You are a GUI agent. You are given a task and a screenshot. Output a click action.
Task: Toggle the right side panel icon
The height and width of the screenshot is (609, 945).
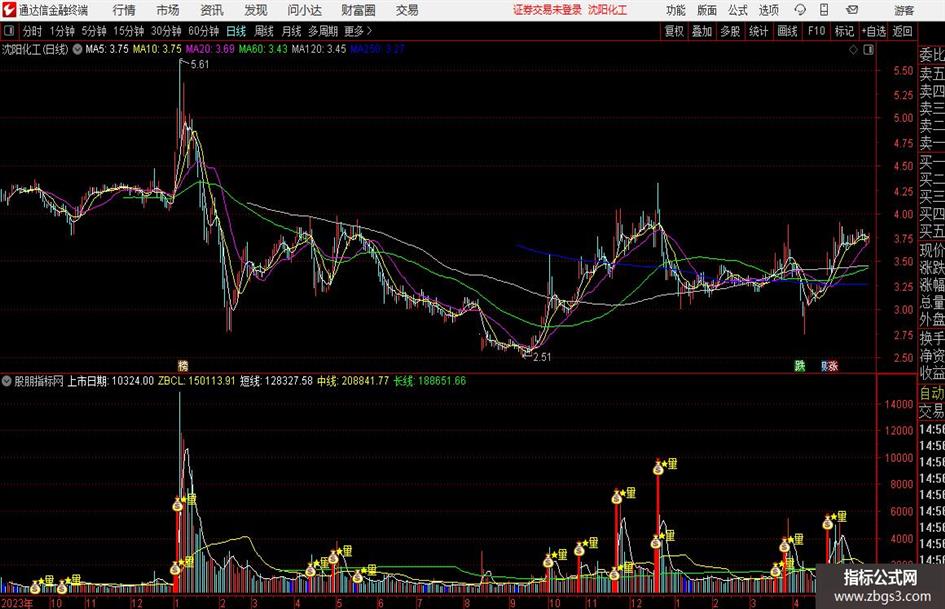coord(868,50)
